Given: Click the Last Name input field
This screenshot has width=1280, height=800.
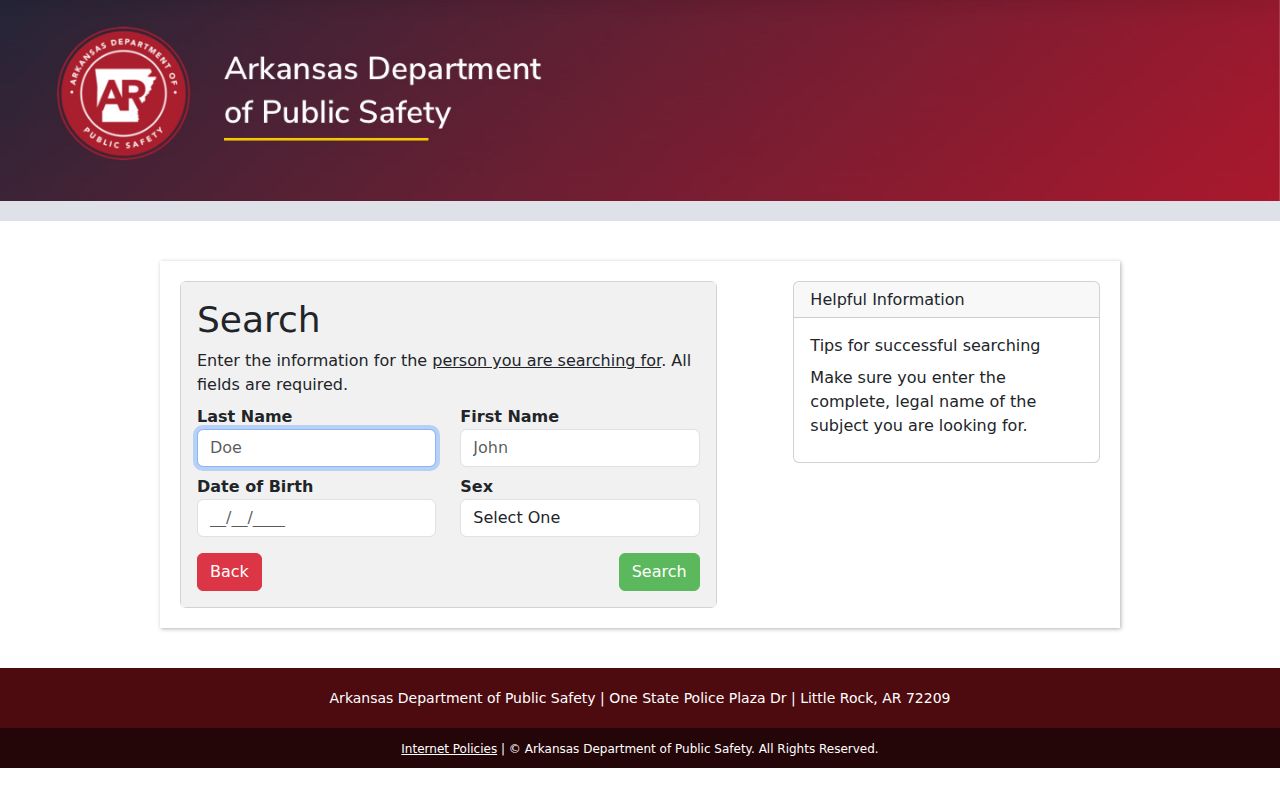Looking at the screenshot, I should [x=316, y=448].
